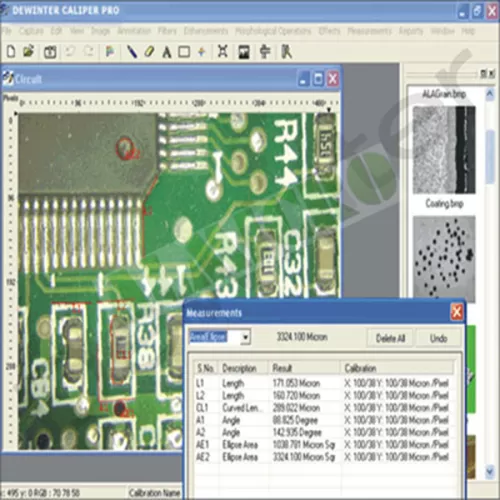Open the Morphological Operations menu
500x500 pixels.
pyautogui.click(x=273, y=31)
